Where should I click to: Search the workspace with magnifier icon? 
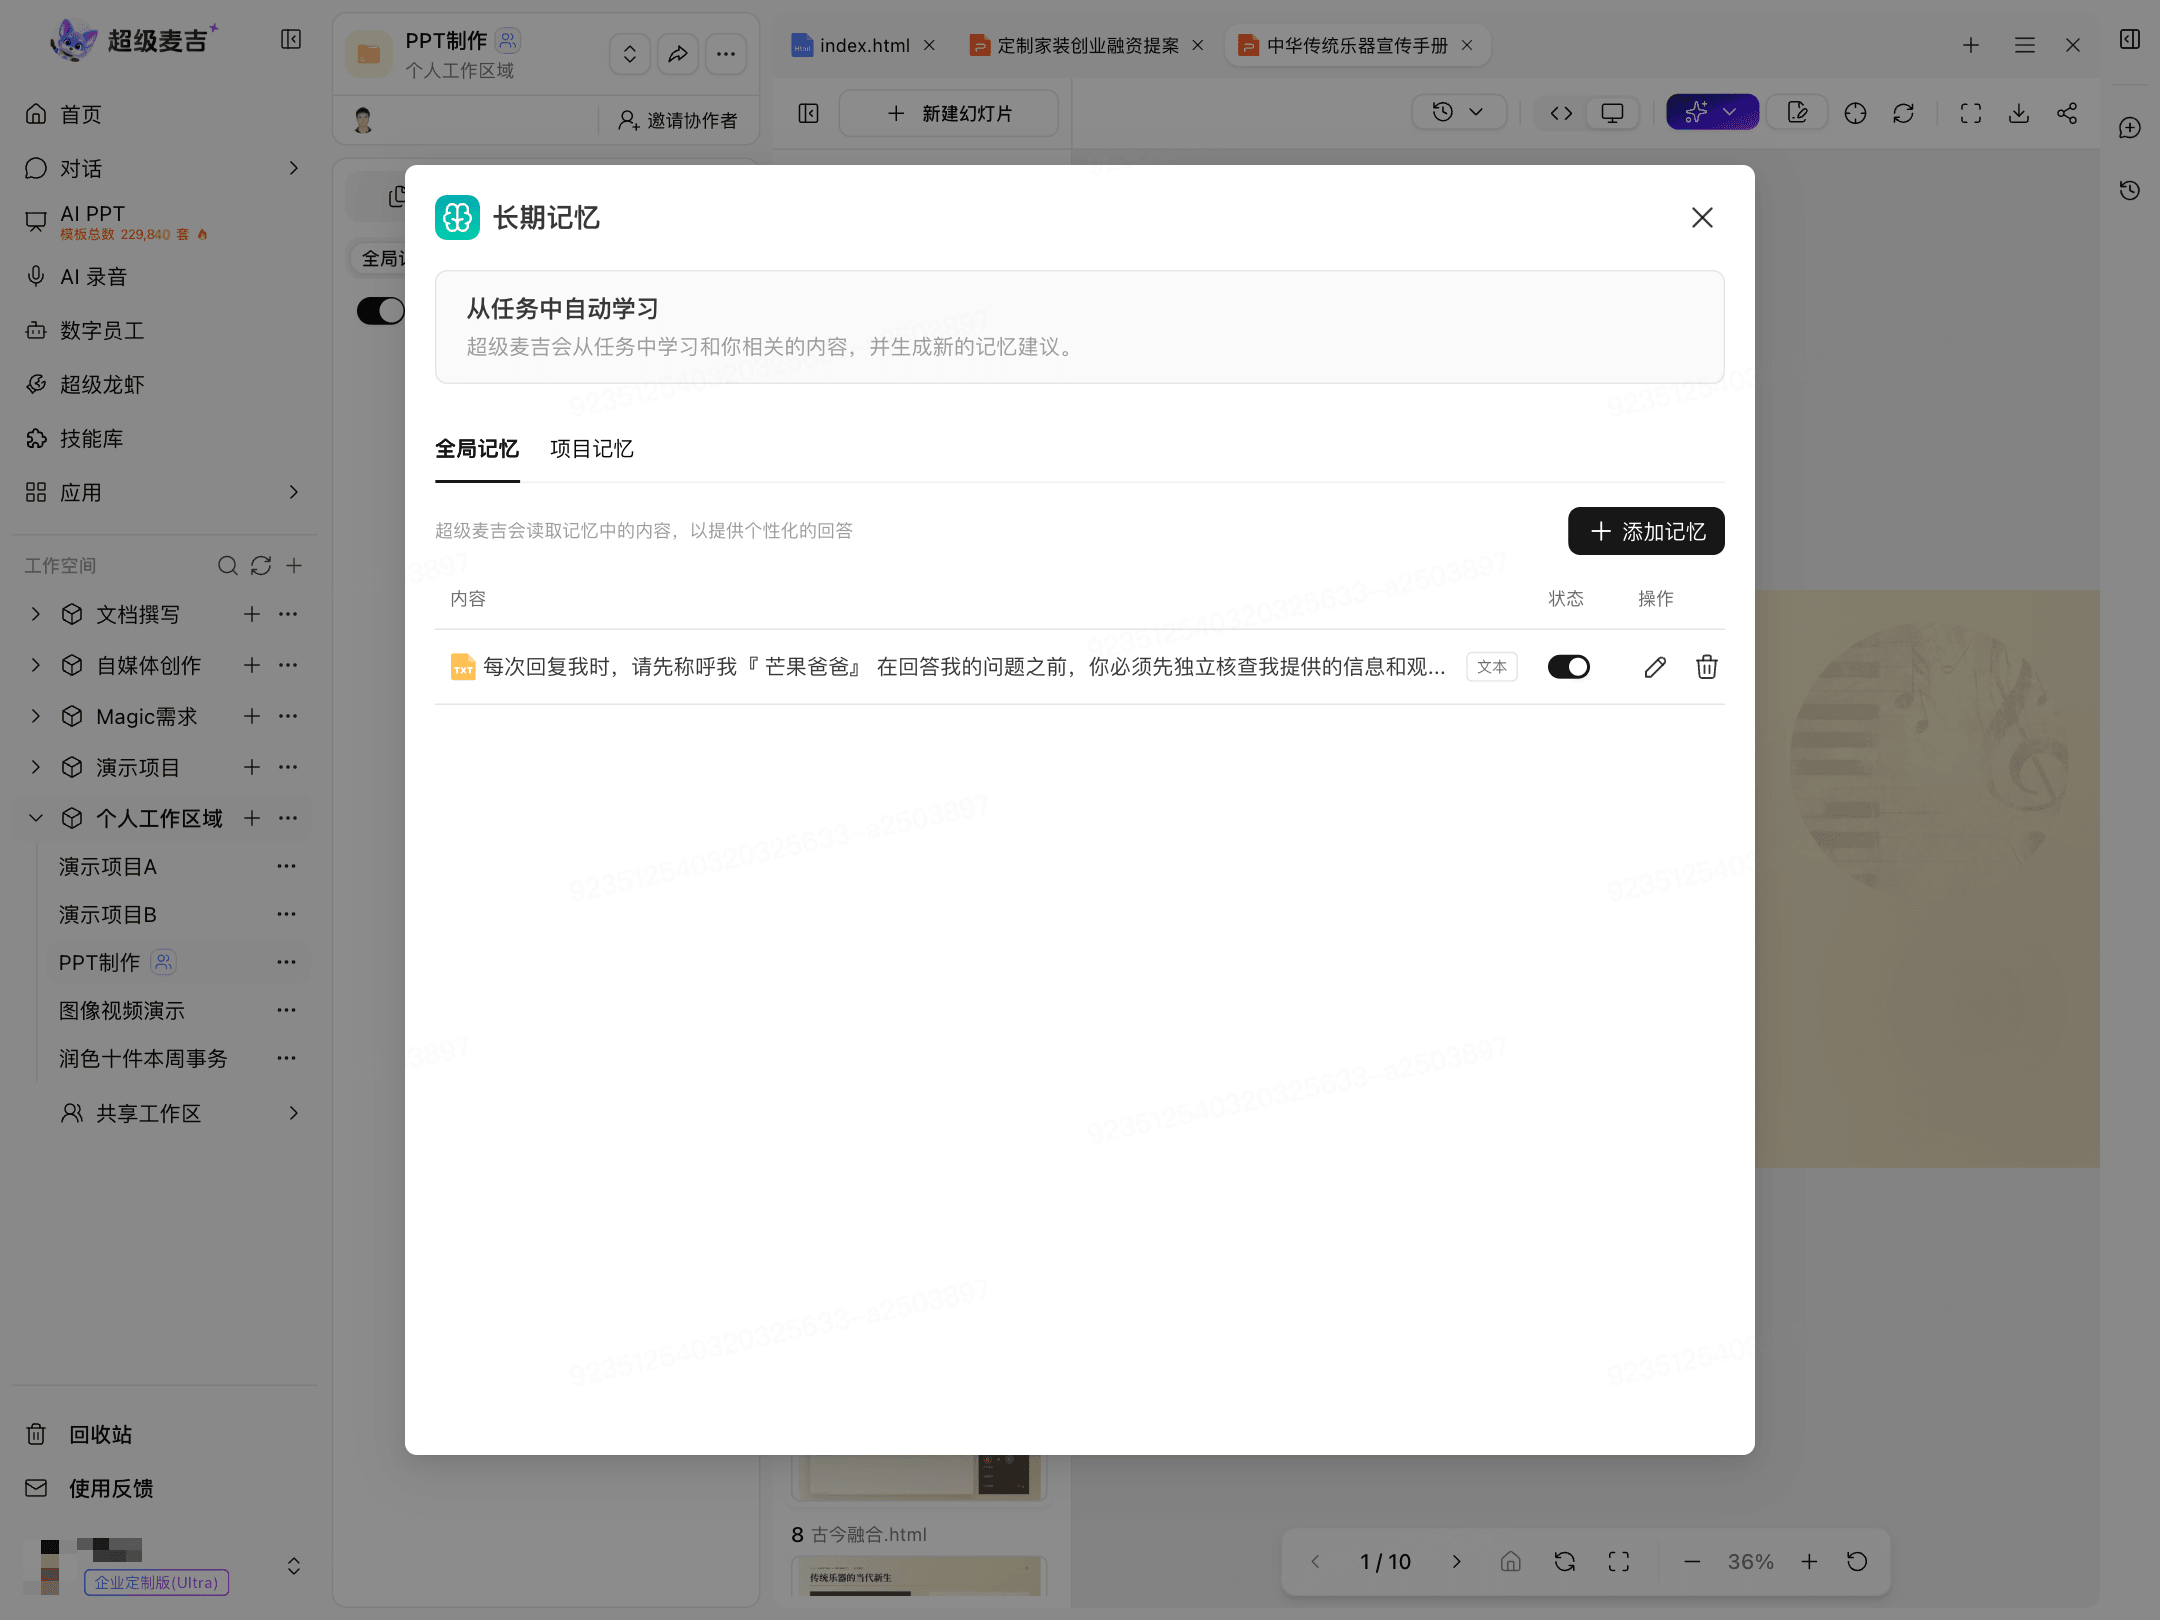coord(228,566)
